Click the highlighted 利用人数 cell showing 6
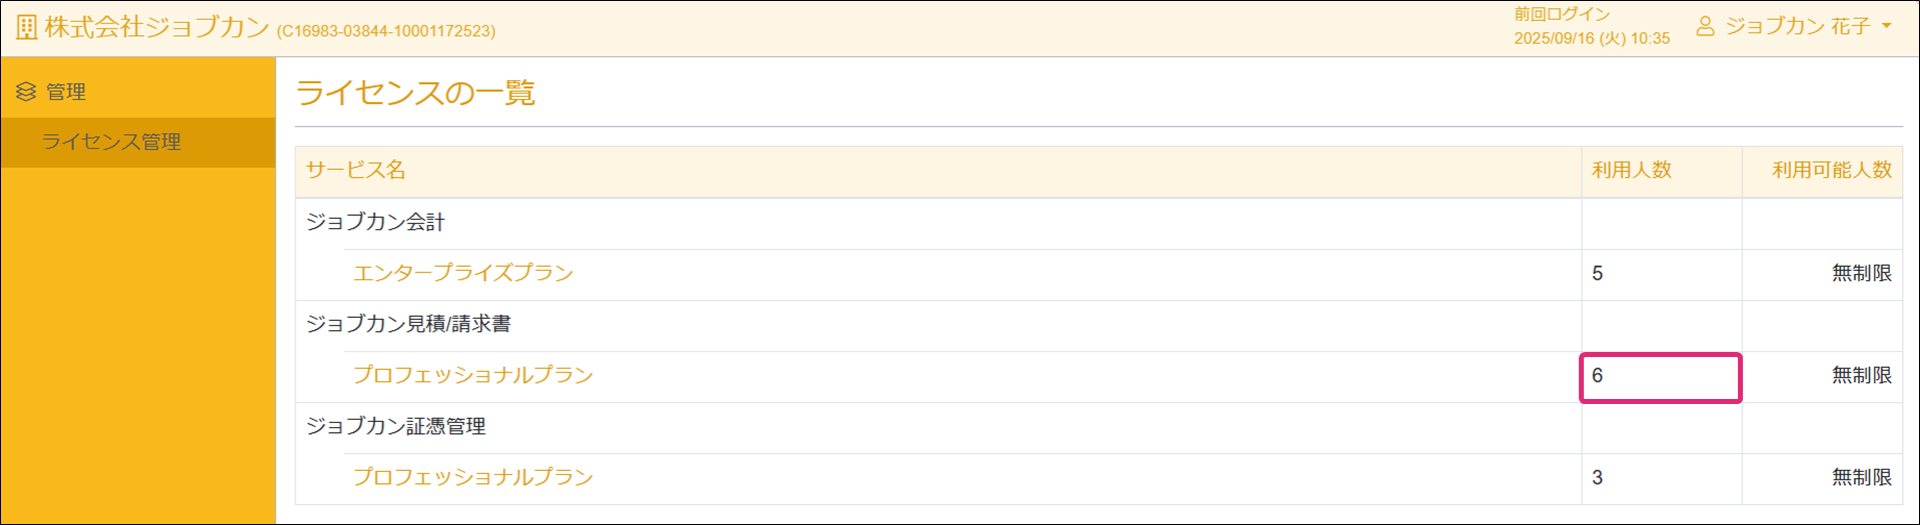The image size is (1920, 525). [x=1660, y=376]
